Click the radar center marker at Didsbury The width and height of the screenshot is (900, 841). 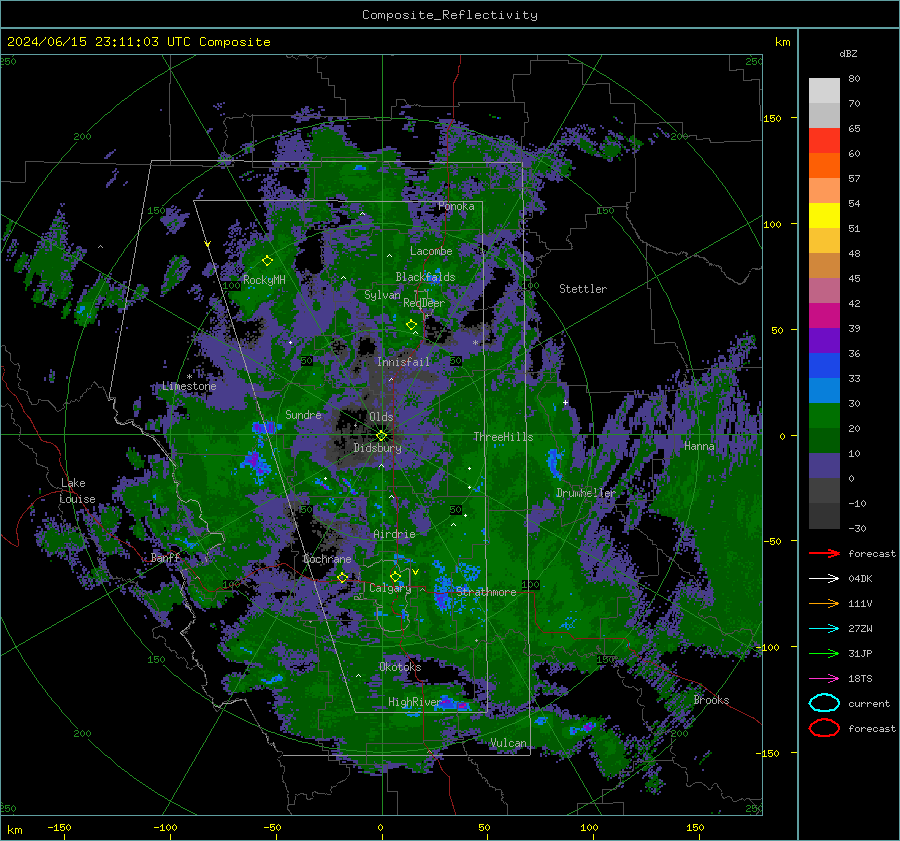(x=381, y=436)
